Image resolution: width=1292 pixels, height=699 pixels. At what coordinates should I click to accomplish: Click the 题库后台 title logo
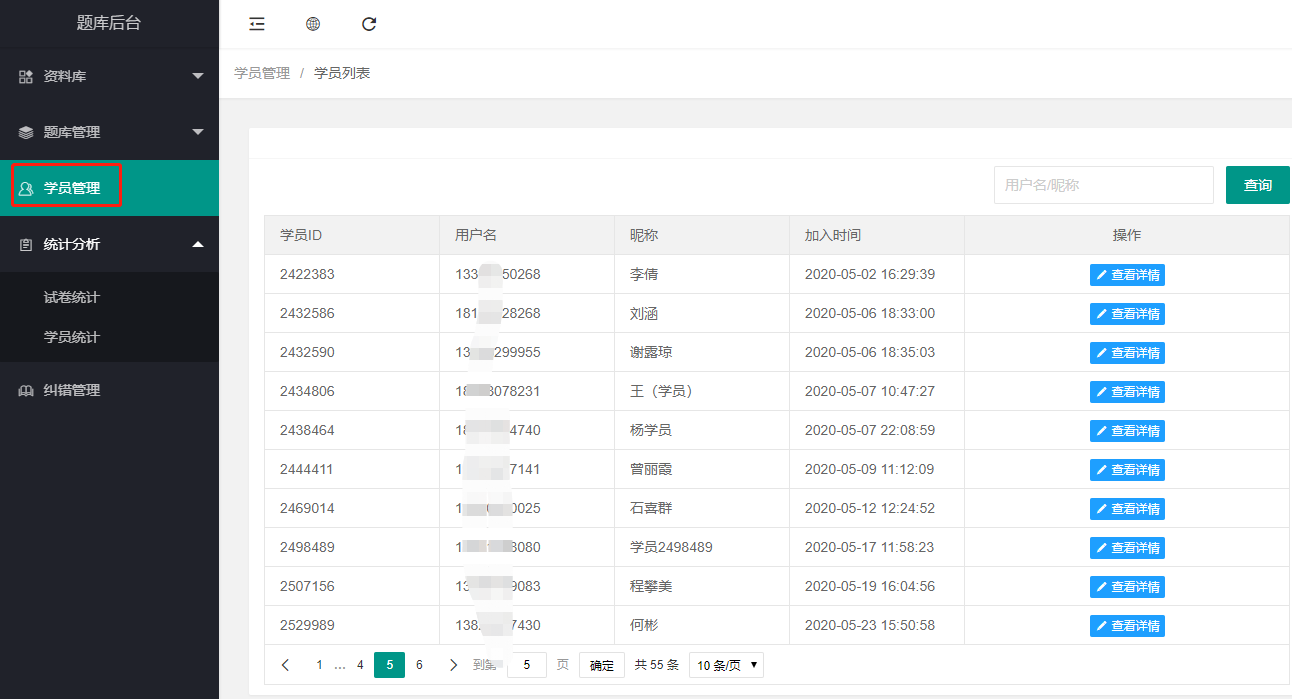pyautogui.click(x=109, y=23)
